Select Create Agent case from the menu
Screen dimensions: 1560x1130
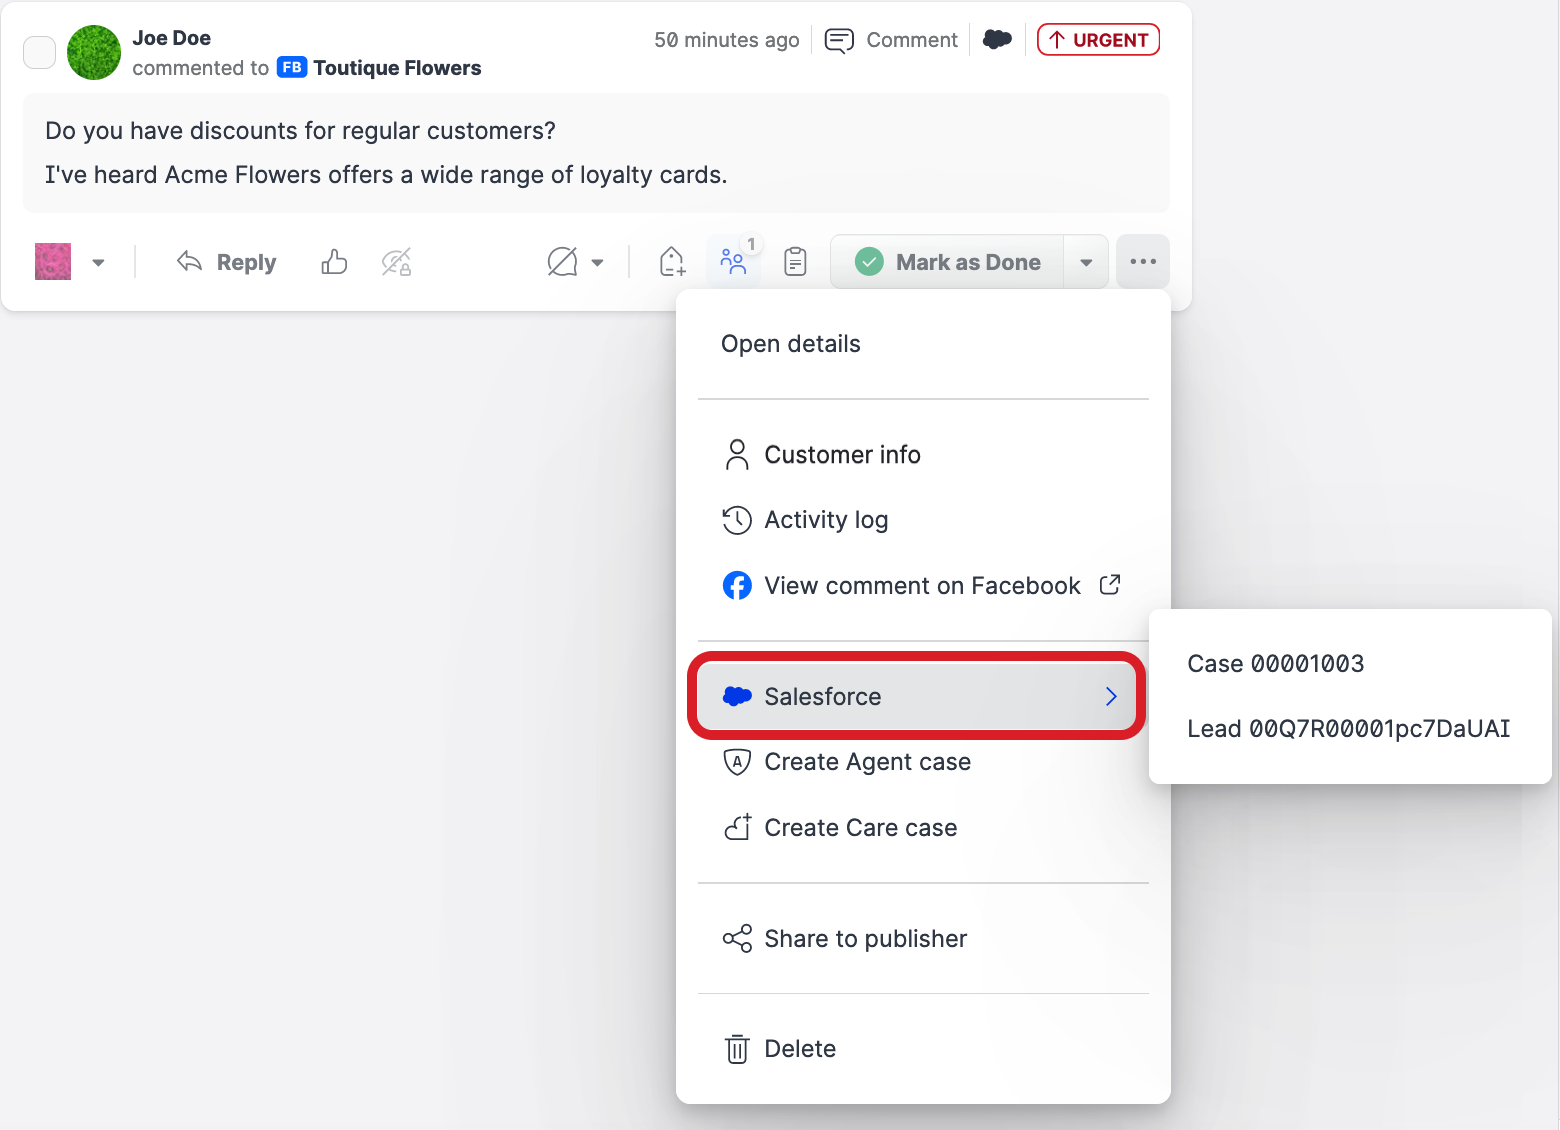(x=866, y=761)
